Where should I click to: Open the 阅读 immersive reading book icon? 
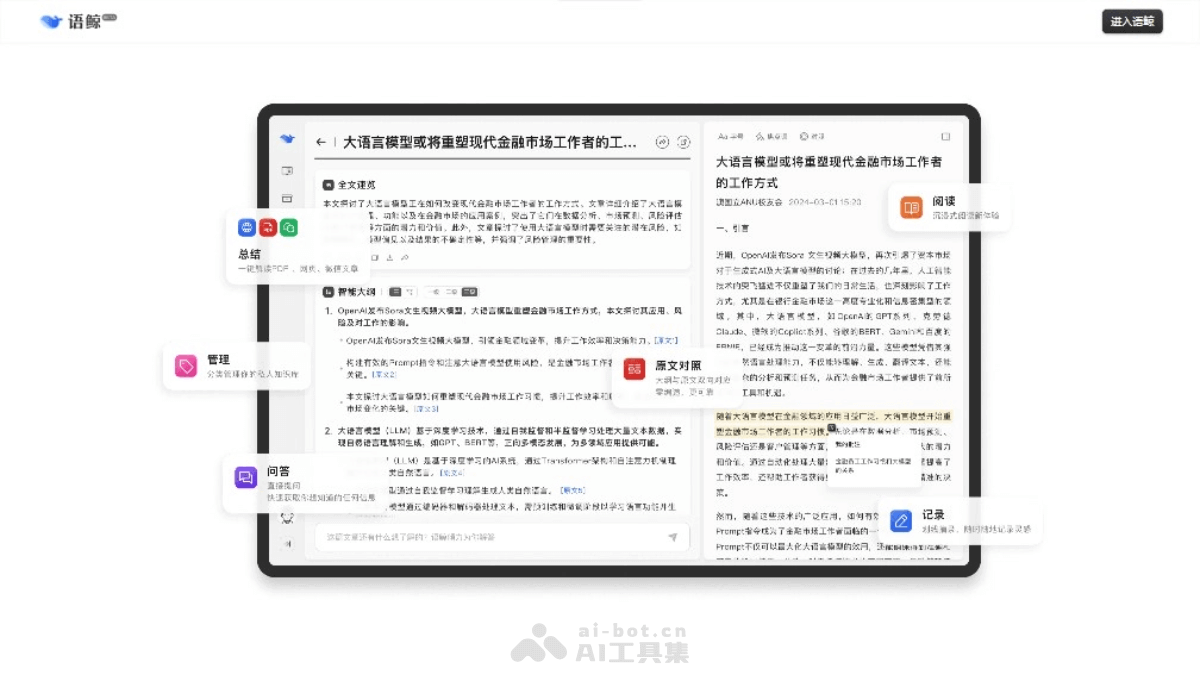point(912,207)
